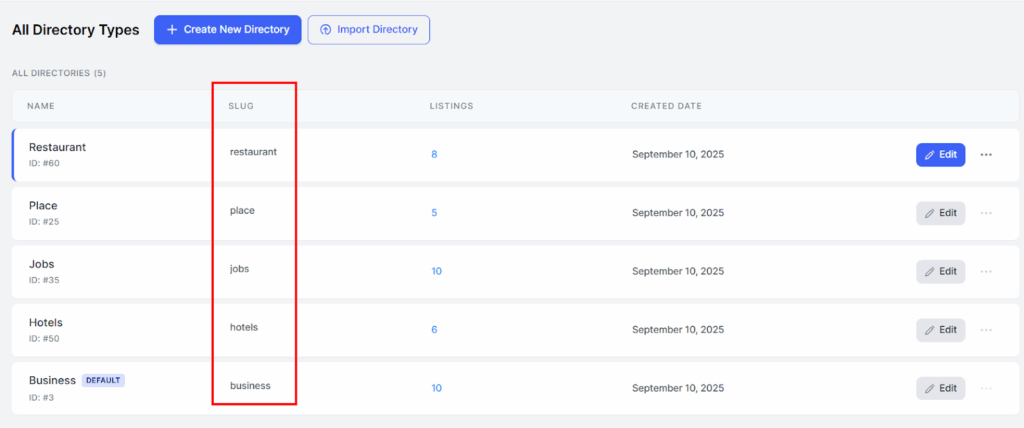Open the 6 listings link for Hotels

(434, 330)
